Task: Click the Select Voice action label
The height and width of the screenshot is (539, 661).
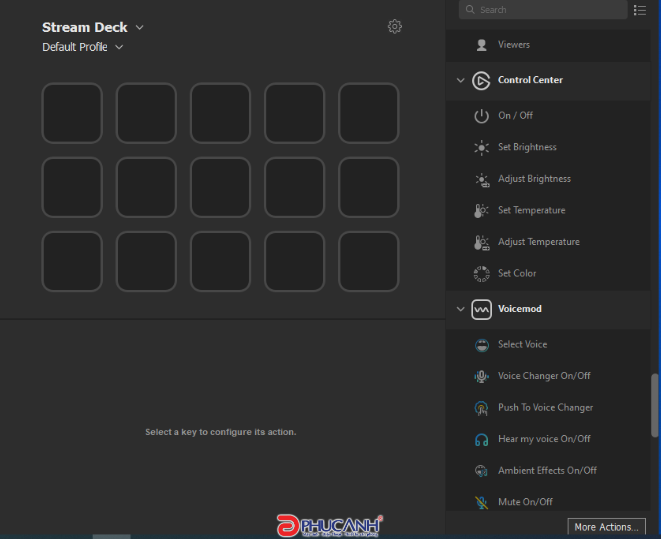Action: tap(522, 344)
